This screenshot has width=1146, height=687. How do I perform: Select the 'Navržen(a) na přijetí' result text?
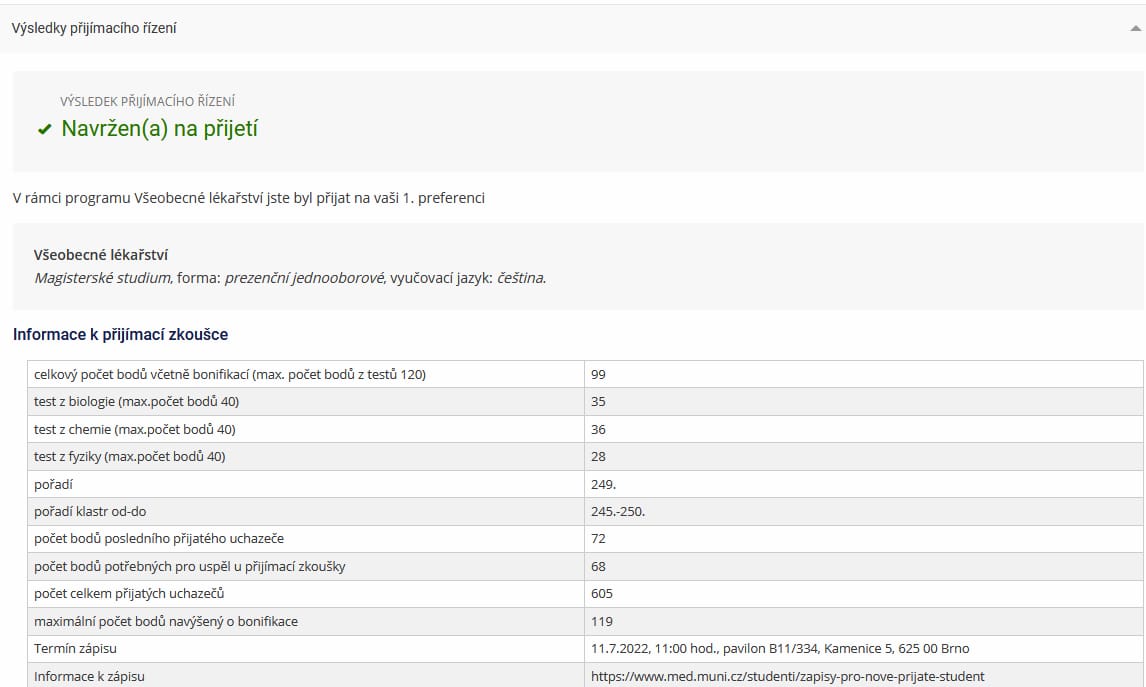pos(159,129)
